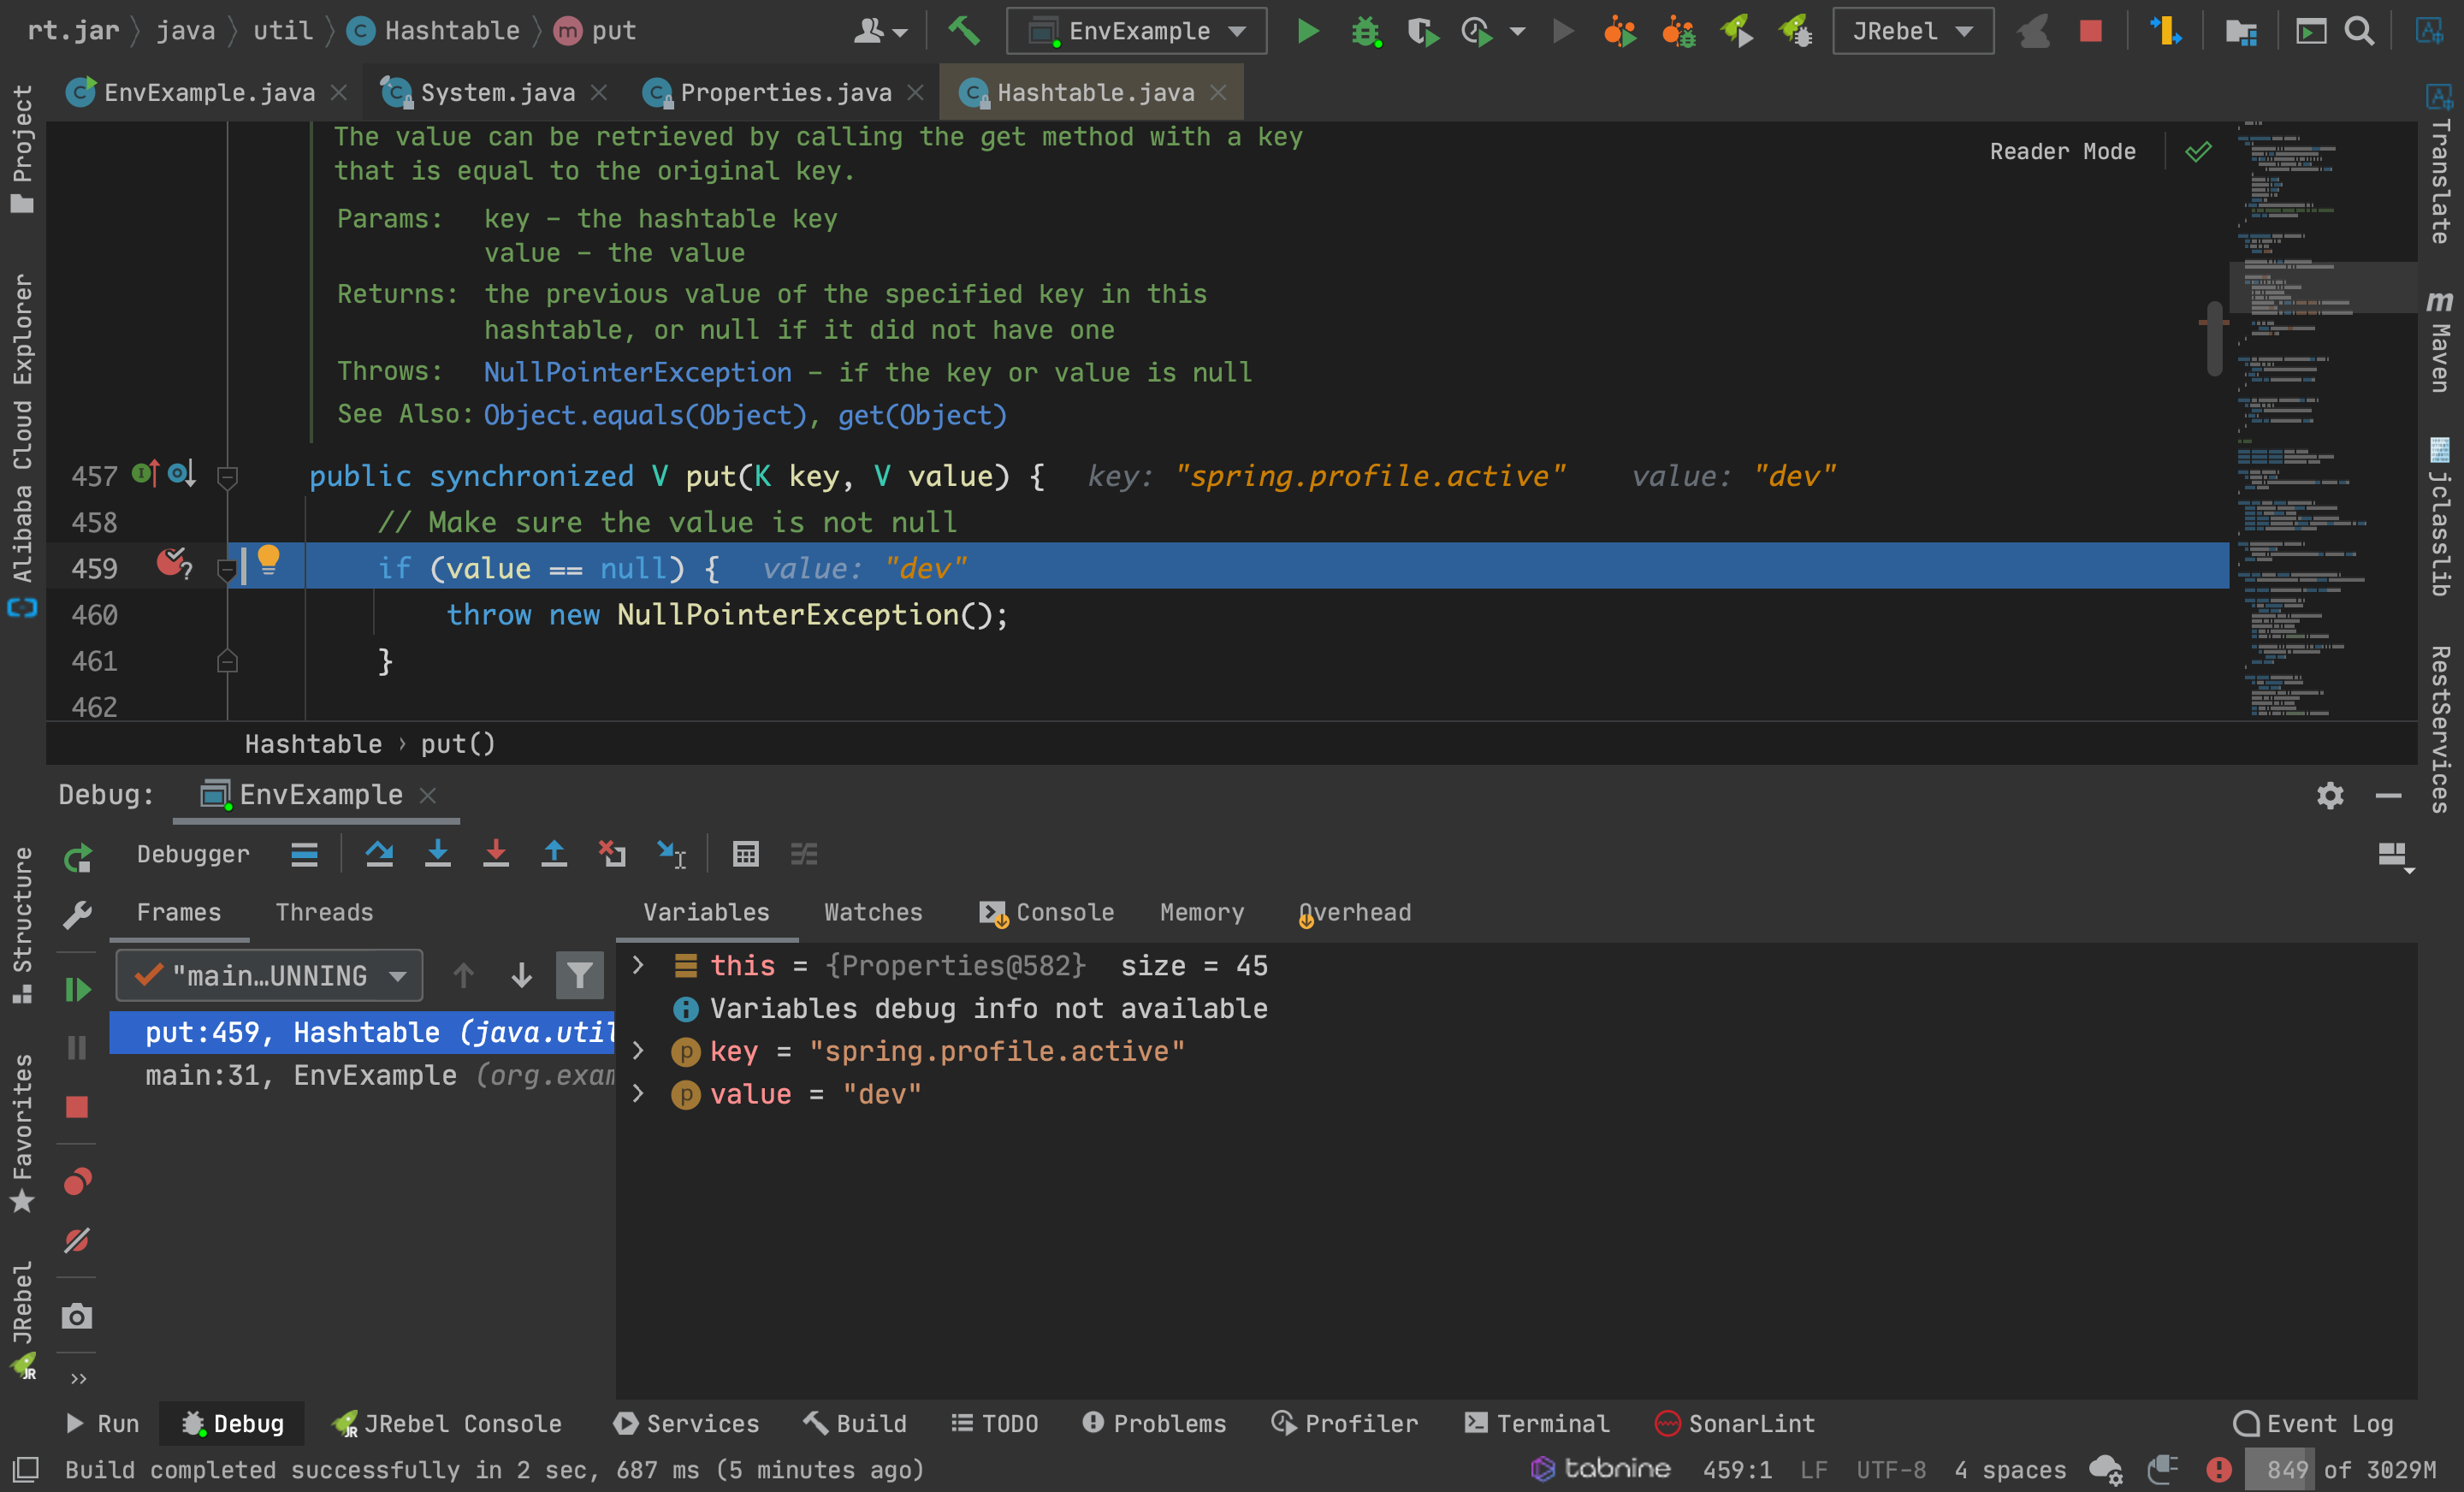Click the Step Out debugger icon
The width and height of the screenshot is (2464, 1492).
coord(553,854)
